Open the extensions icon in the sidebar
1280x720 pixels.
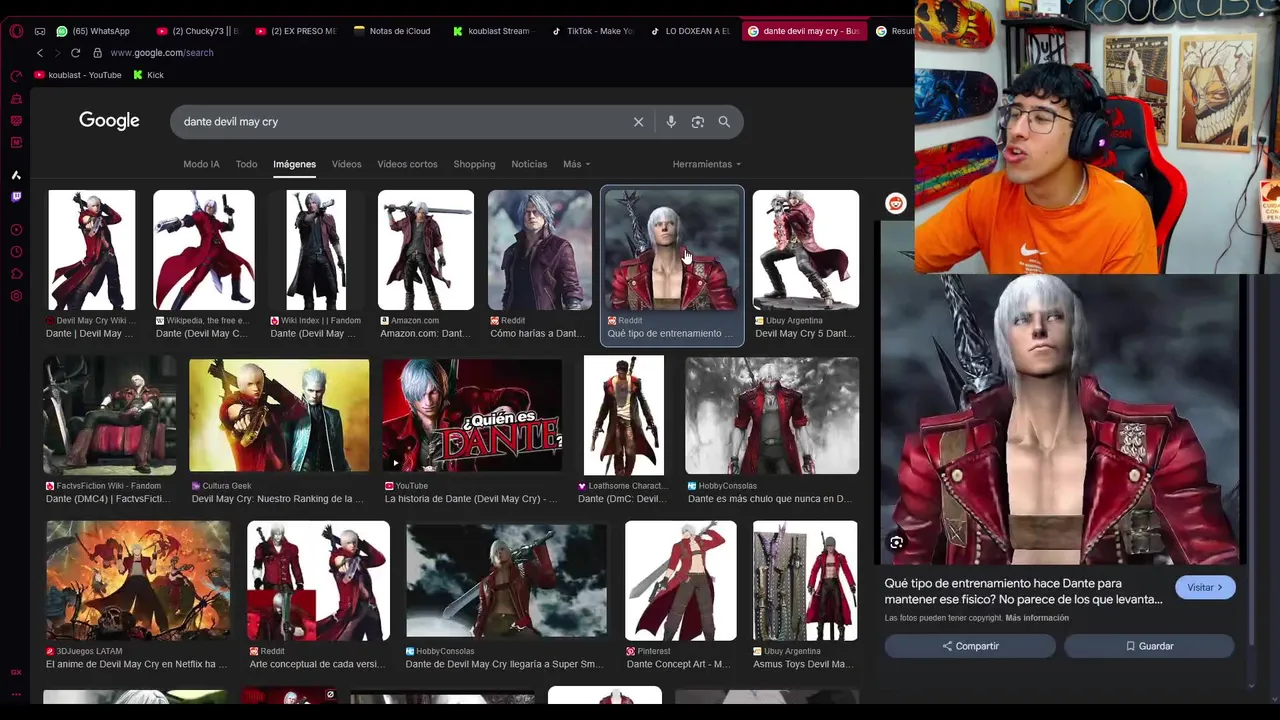(16, 274)
